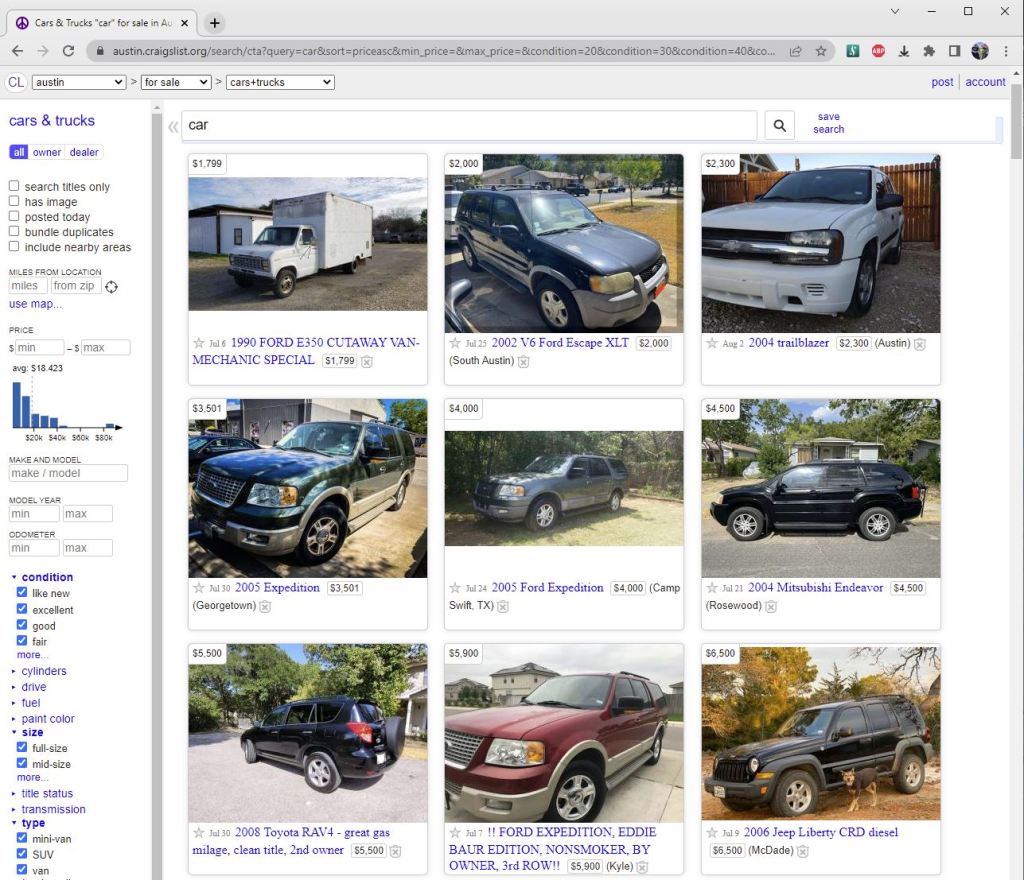Check the posted today filter

[x=14, y=216]
